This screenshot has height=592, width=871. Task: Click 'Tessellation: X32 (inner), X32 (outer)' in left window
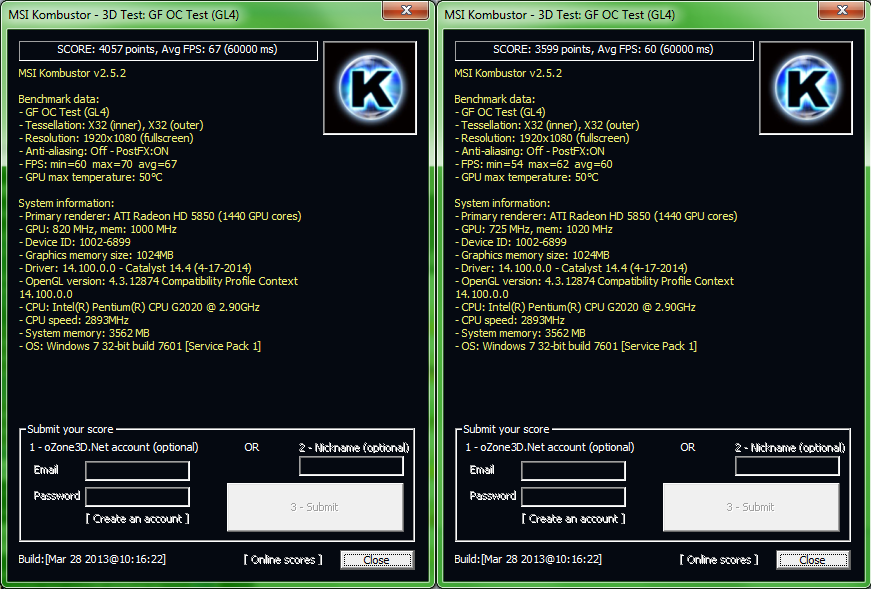111,126
